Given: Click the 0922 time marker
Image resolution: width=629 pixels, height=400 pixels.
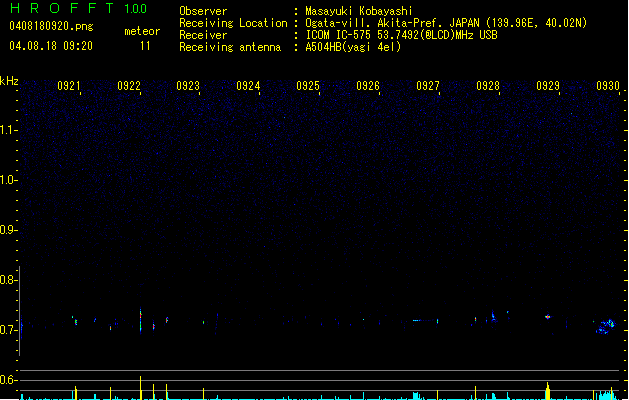Looking at the screenshot, I should pos(129,86).
